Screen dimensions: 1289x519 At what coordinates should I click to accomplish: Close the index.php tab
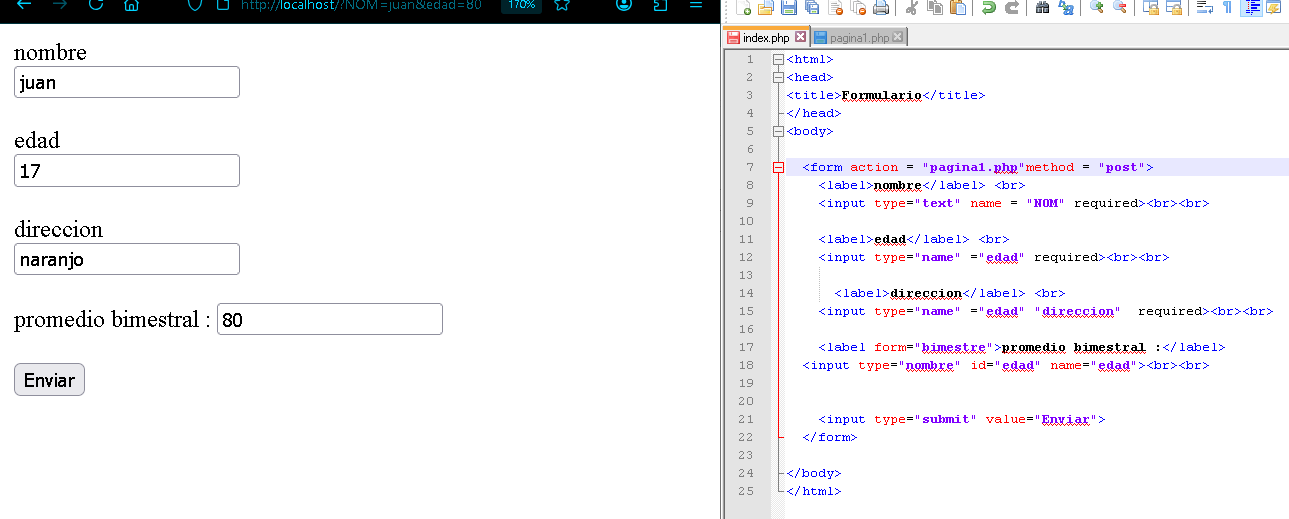[800, 37]
